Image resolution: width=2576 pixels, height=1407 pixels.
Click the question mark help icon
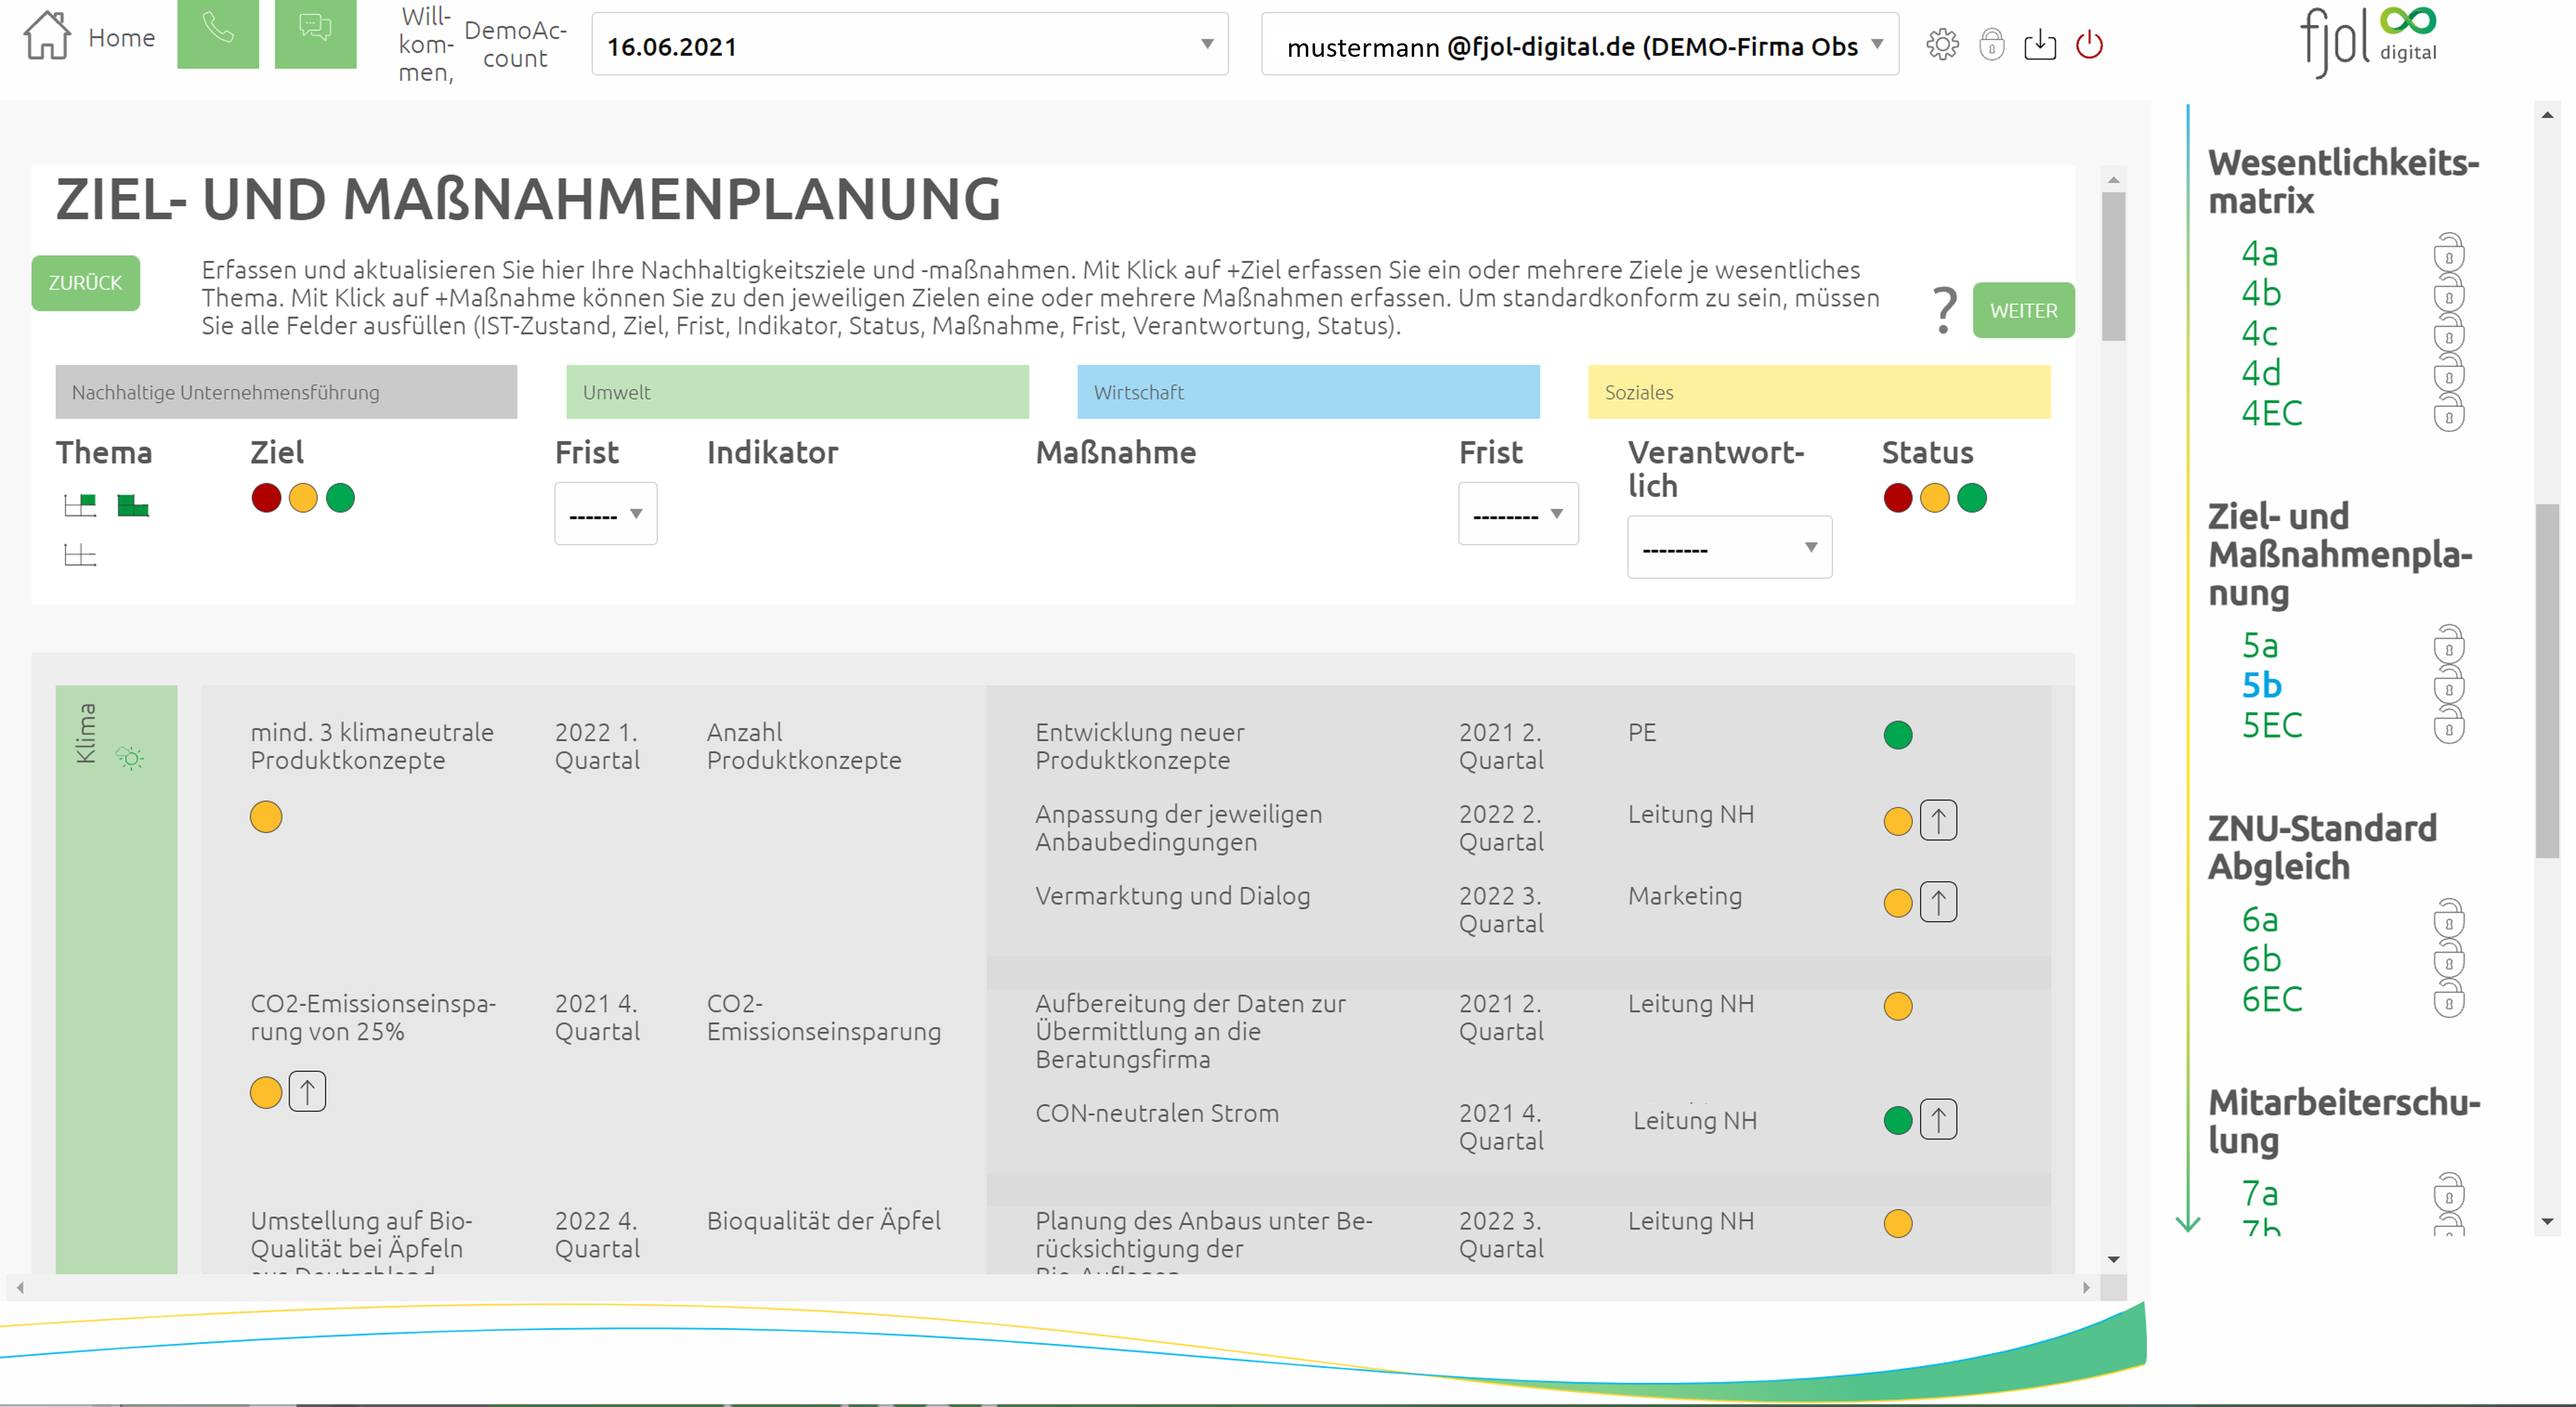tap(1944, 310)
